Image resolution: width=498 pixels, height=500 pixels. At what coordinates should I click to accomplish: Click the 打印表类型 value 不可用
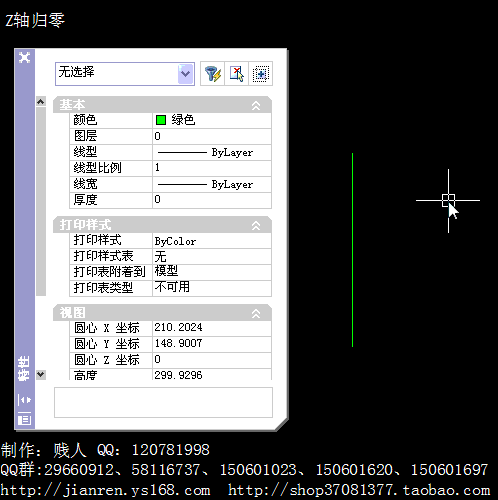pyautogui.click(x=212, y=288)
